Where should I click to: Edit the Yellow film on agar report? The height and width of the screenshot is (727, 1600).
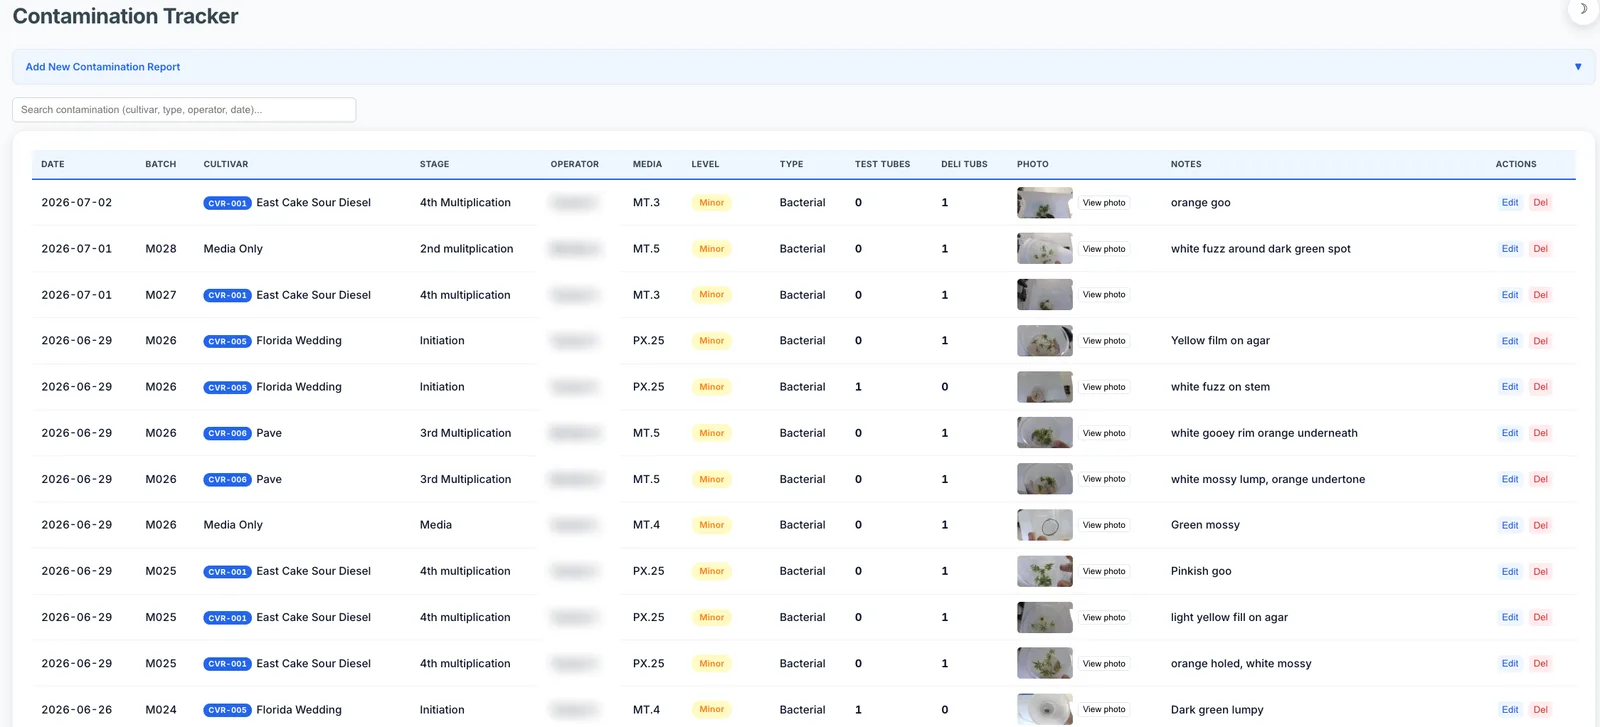point(1510,341)
